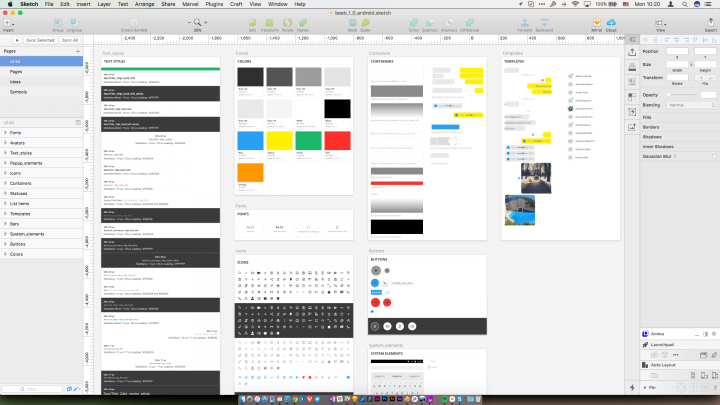720x405 pixels.
Task: Click the play button beside Sync Selected
Action: [x=17, y=40]
